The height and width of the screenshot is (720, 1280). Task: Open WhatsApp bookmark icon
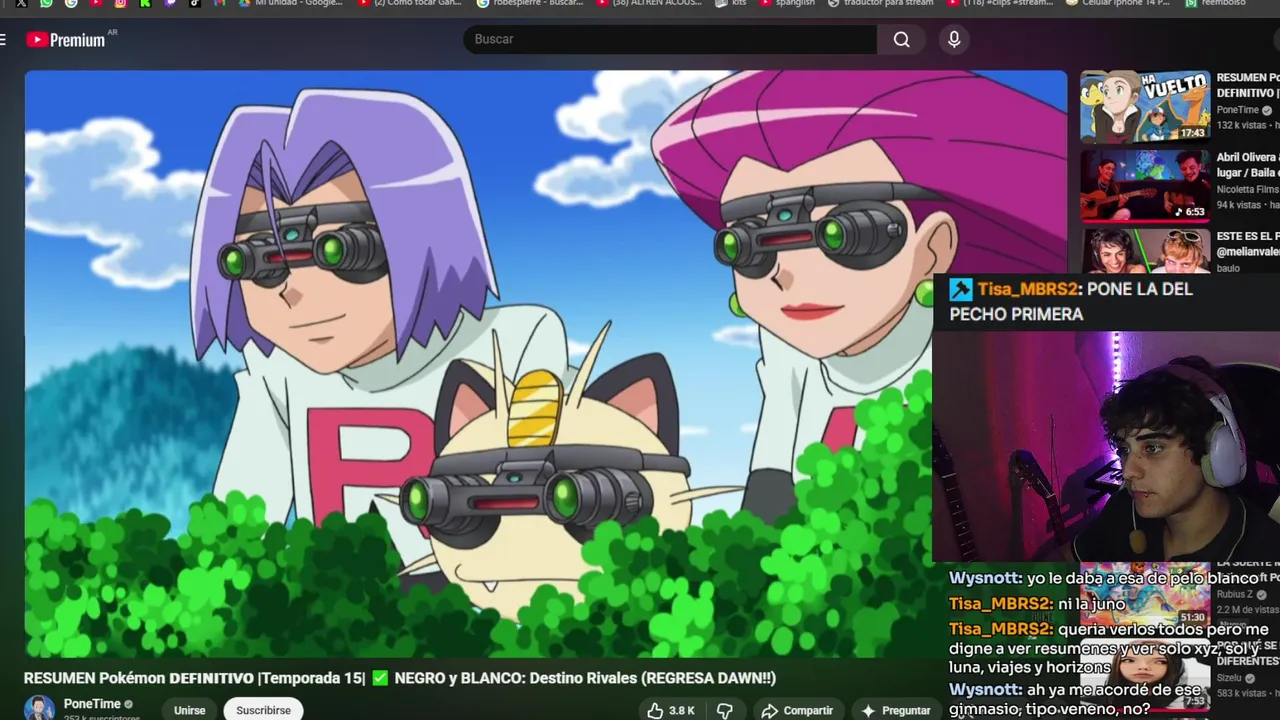pos(46,3)
